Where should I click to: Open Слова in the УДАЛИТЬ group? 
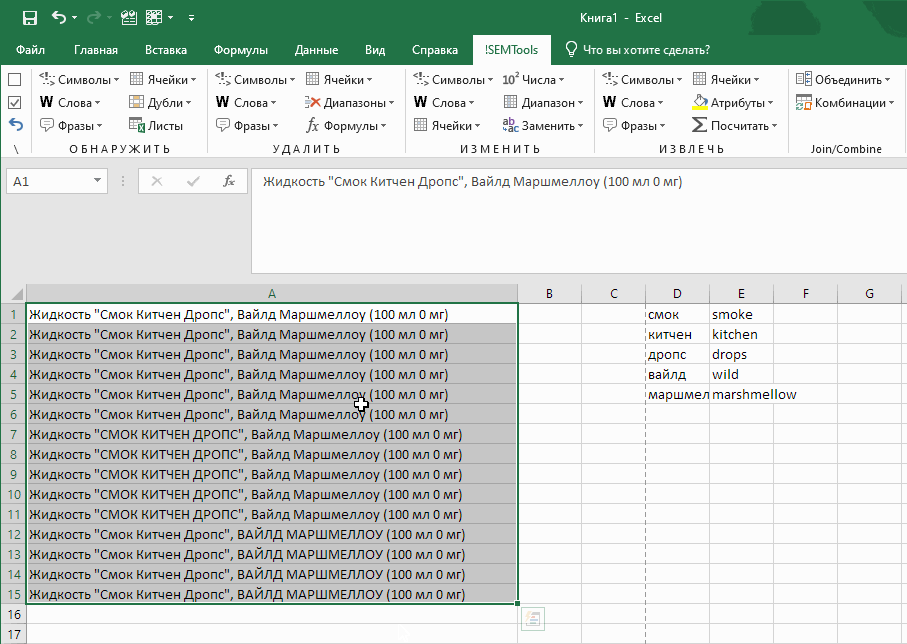245,102
